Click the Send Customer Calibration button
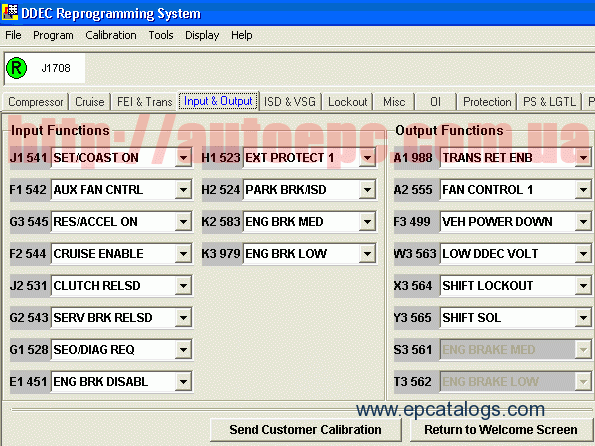 click(305, 430)
